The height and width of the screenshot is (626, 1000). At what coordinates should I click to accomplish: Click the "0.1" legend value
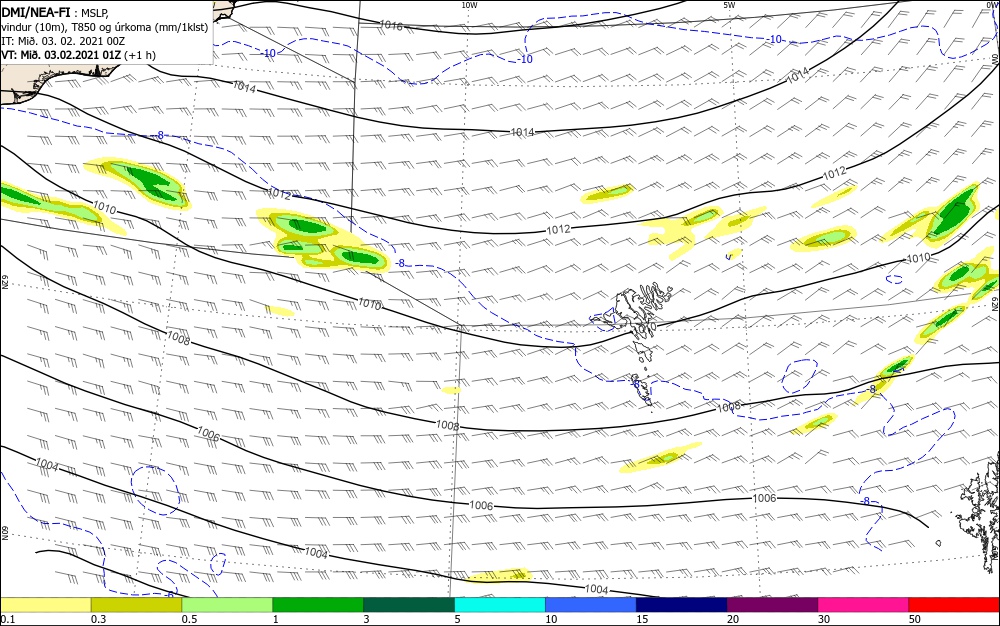pos(8,619)
